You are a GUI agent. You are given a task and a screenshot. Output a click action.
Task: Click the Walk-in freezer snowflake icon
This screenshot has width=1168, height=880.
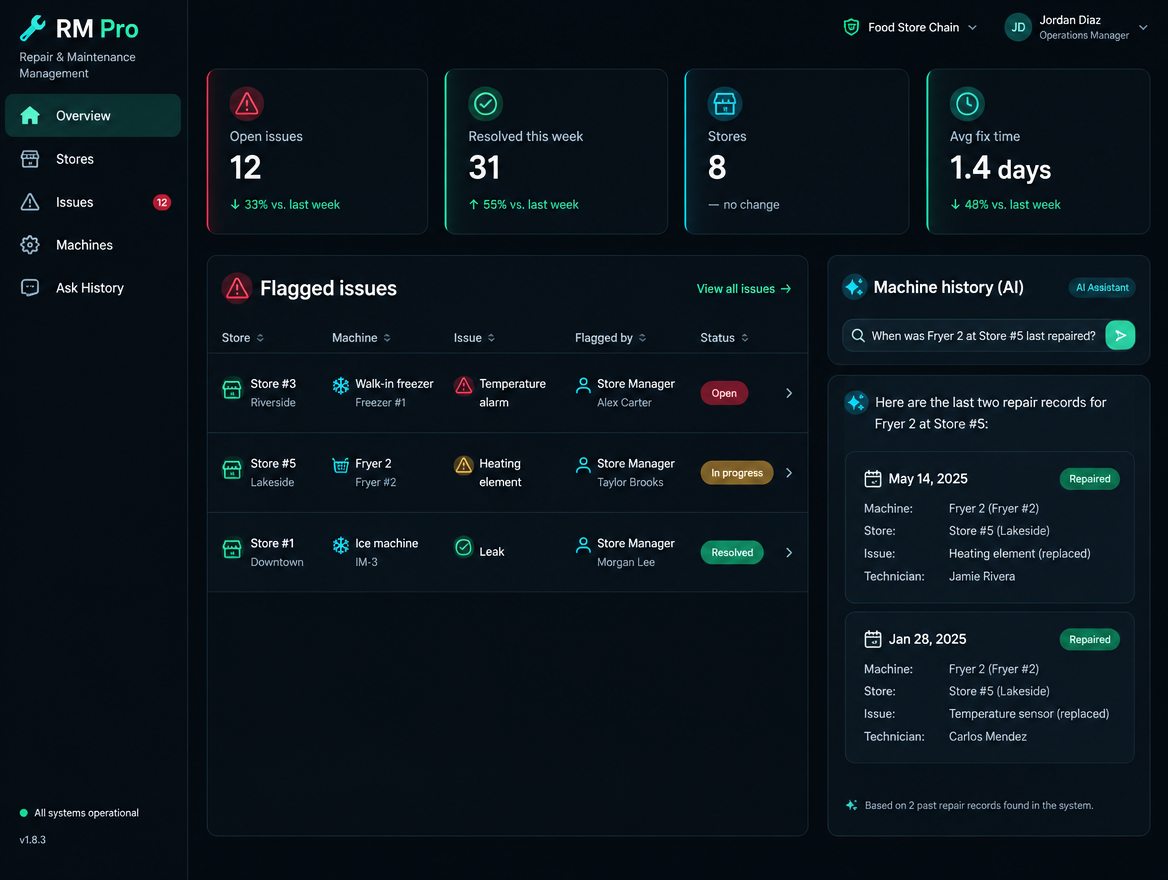pyautogui.click(x=340, y=385)
